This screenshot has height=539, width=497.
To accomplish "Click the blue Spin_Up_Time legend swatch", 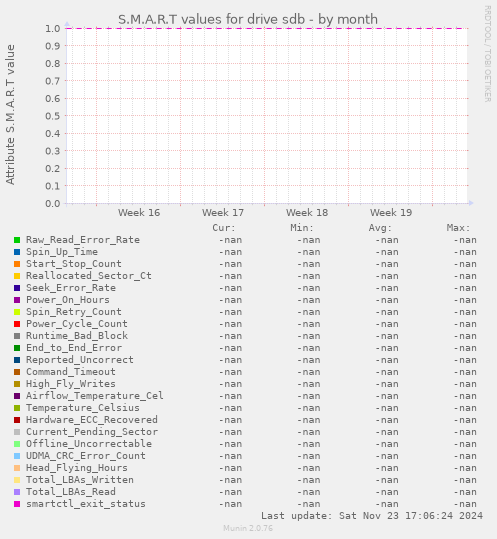I will tap(17, 252).
